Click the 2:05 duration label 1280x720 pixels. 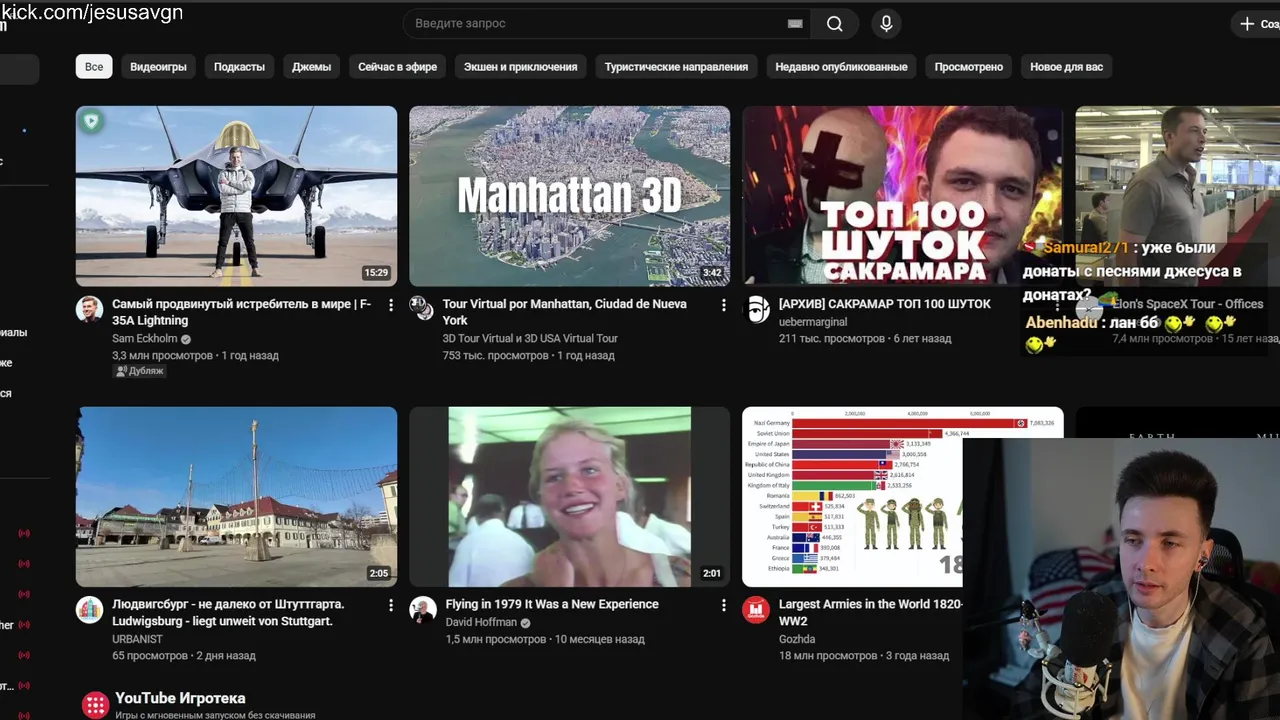coord(378,574)
